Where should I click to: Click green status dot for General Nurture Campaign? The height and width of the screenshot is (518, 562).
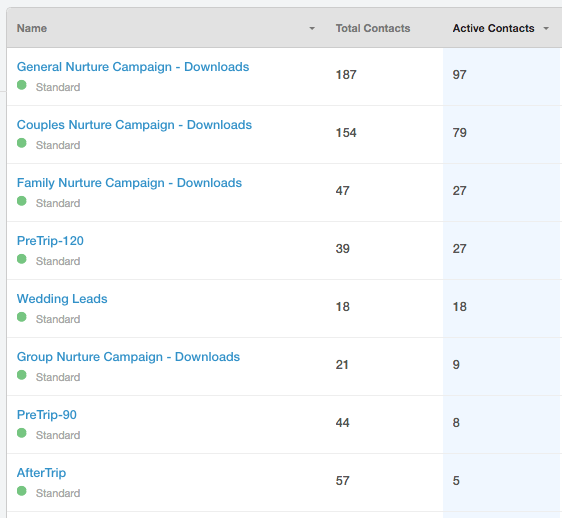22,85
